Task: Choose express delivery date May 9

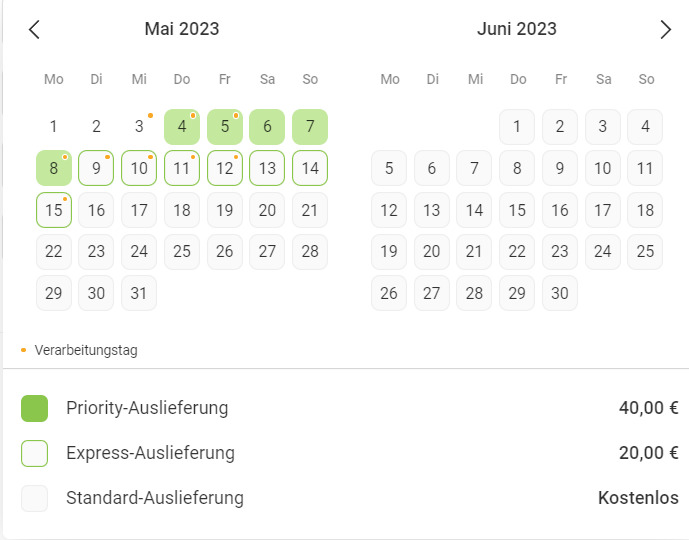Action: pyautogui.click(x=96, y=168)
